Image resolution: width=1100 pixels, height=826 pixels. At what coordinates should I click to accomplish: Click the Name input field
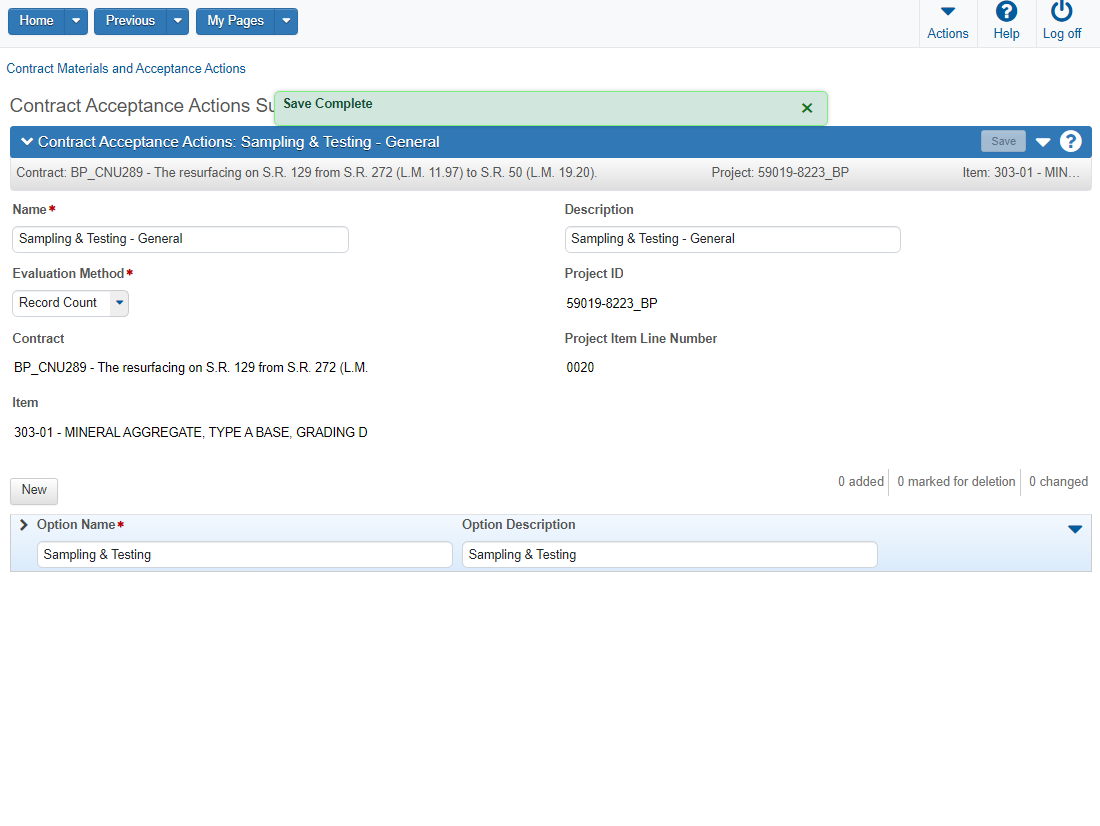(180, 239)
